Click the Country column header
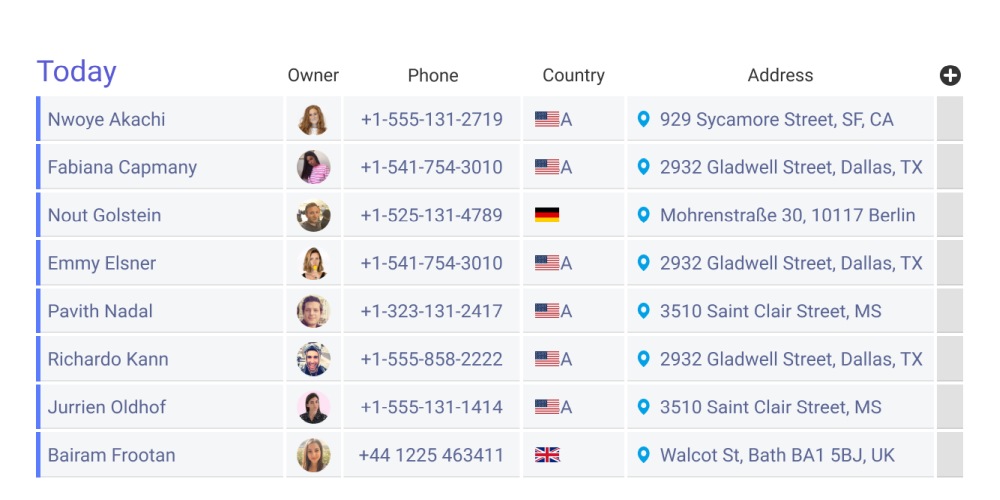This screenshot has height=500, width=1000. [x=573, y=75]
